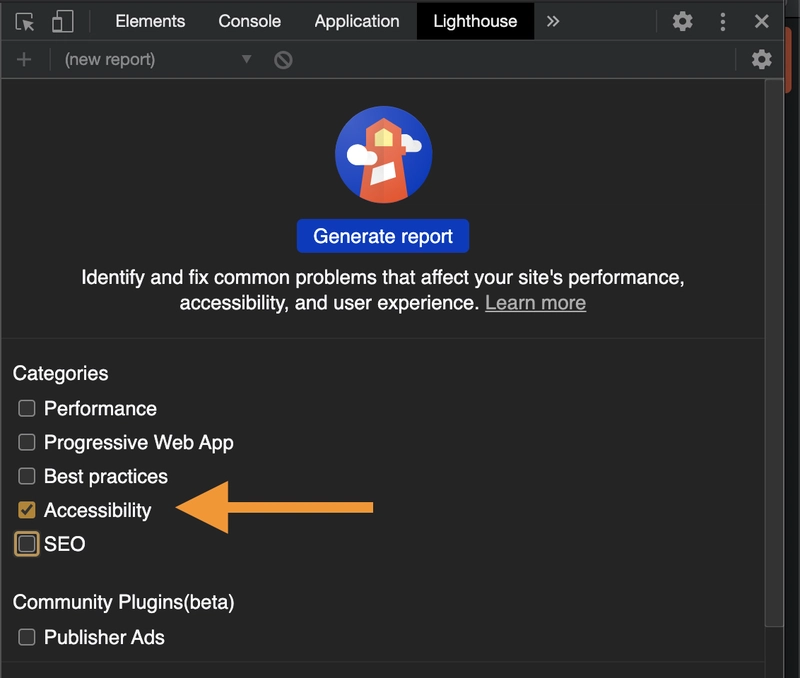Viewport: 800px width, 678px height.
Task: Open Lighthouse settings gear icon
Action: (762, 60)
